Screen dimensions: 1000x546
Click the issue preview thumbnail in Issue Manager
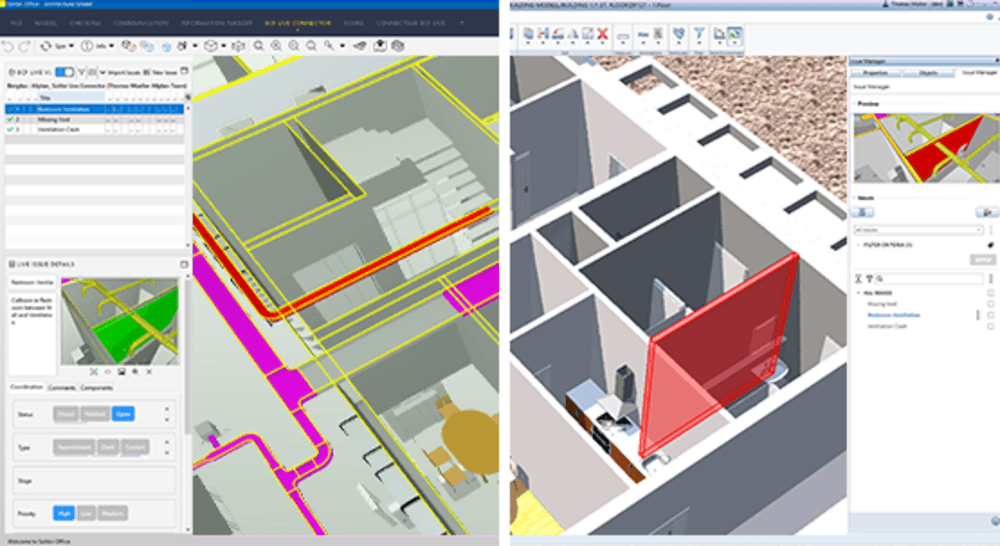(926, 148)
